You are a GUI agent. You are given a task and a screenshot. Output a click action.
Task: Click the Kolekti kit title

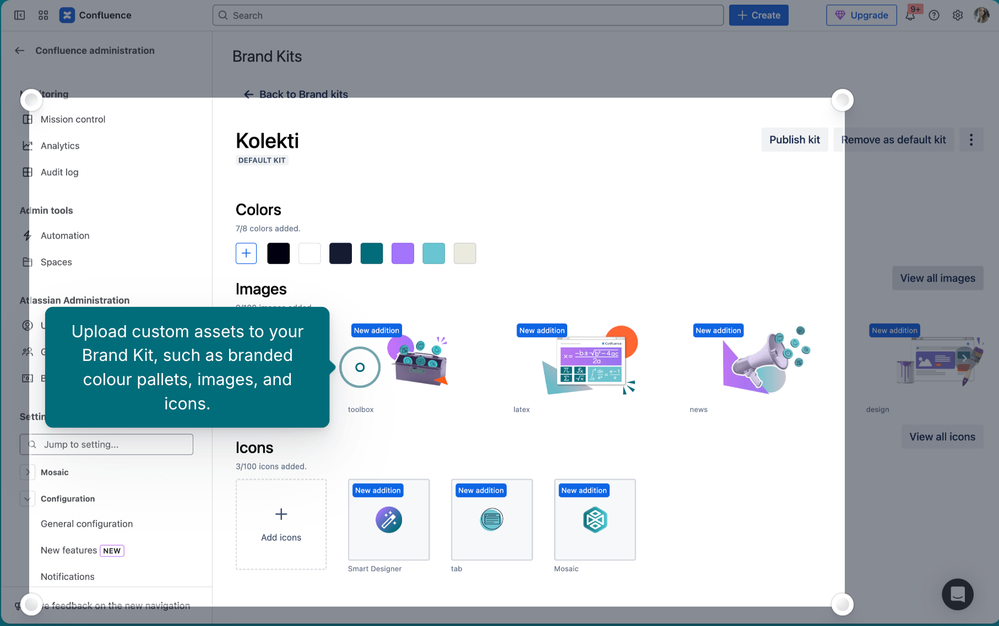tap(267, 141)
